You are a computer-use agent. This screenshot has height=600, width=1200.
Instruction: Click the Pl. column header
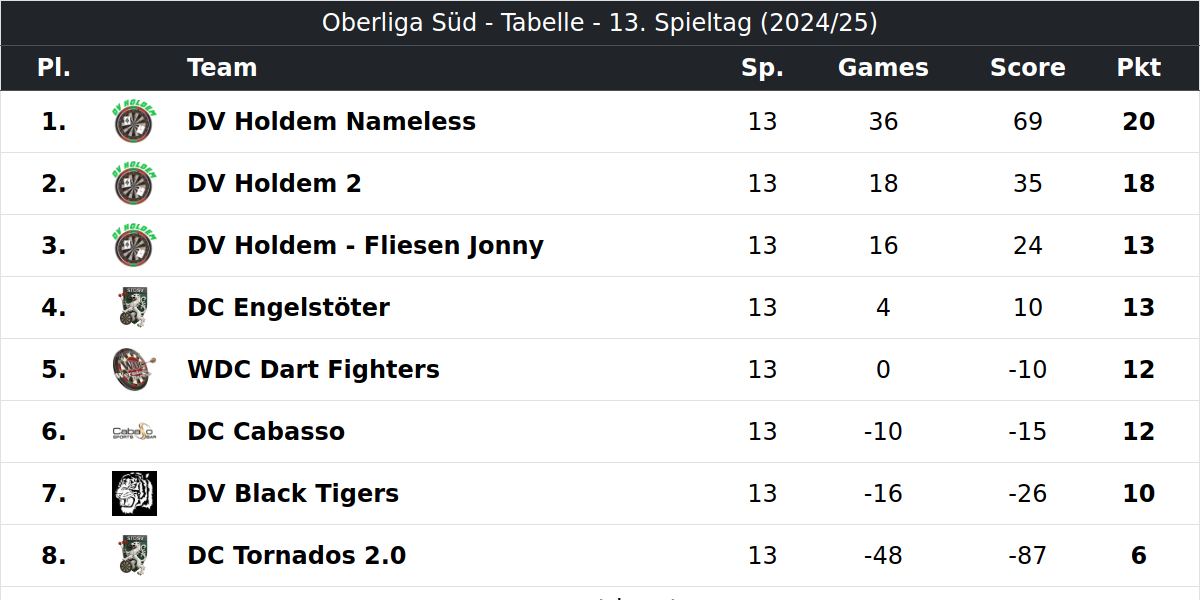pyautogui.click(x=54, y=68)
